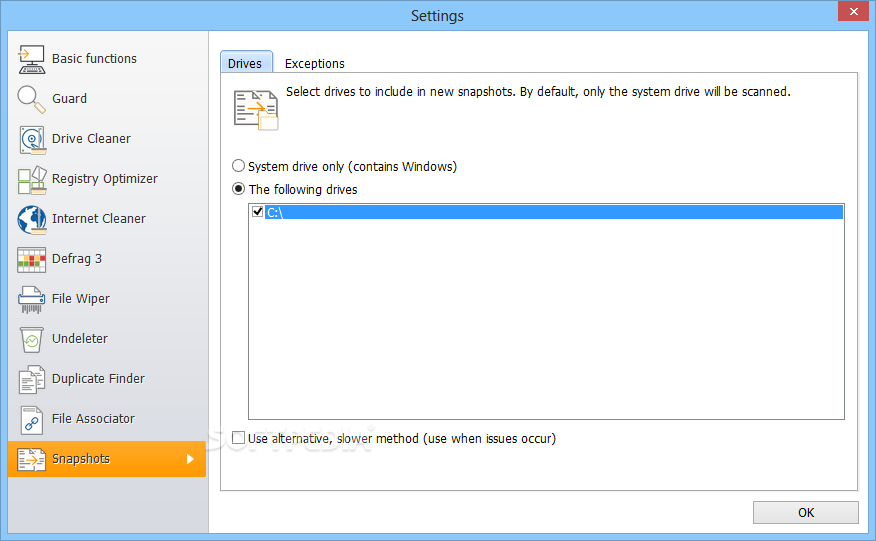Viewport: 876px width, 541px height.
Task: Select the Snapshots label in the sidebar
Action: pyautogui.click(x=81, y=459)
